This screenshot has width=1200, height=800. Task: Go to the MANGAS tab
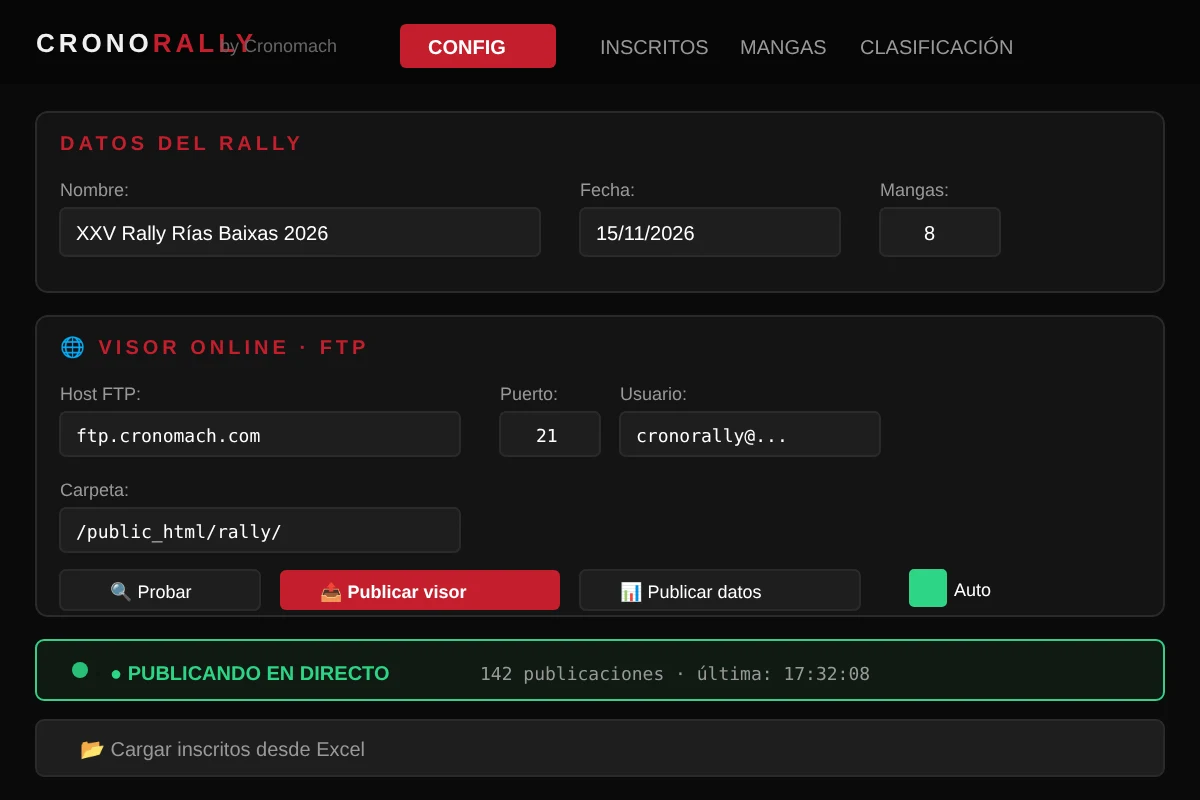pyautogui.click(x=783, y=47)
